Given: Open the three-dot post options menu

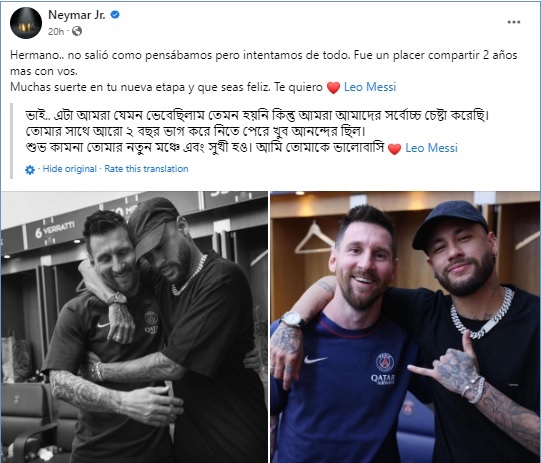Looking at the screenshot, I should click(513, 22).
